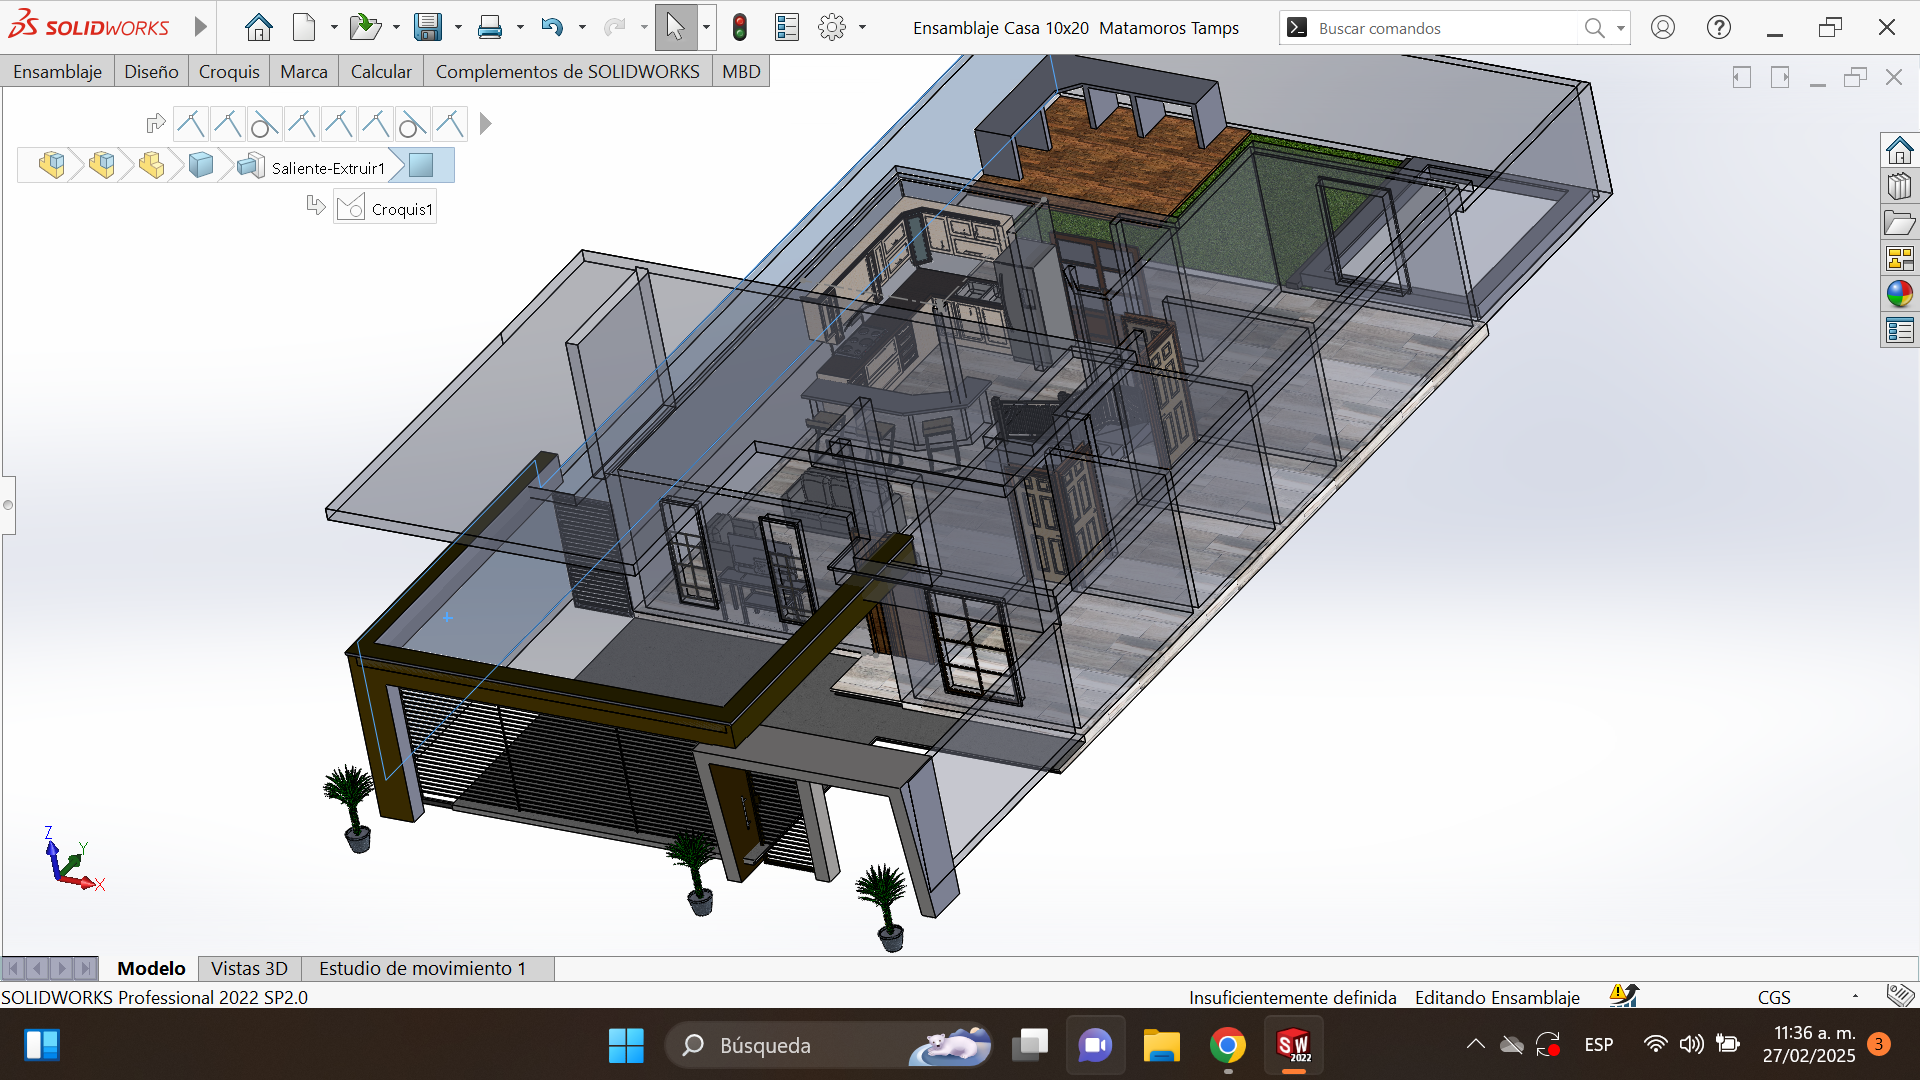
Task: Open the Options gear icon
Action: pyautogui.click(x=831, y=28)
